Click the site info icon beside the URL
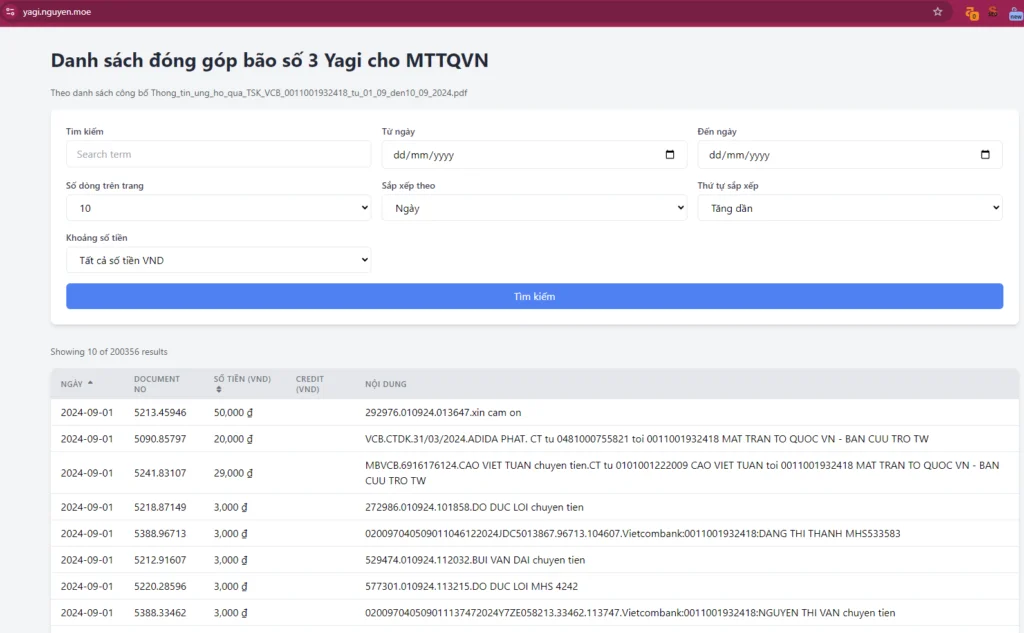1024x633 pixels. pyautogui.click(x=10, y=12)
